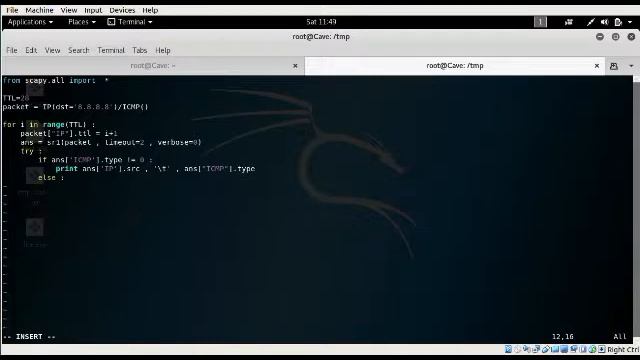Open the system menu arrow in top bar

tap(631, 22)
